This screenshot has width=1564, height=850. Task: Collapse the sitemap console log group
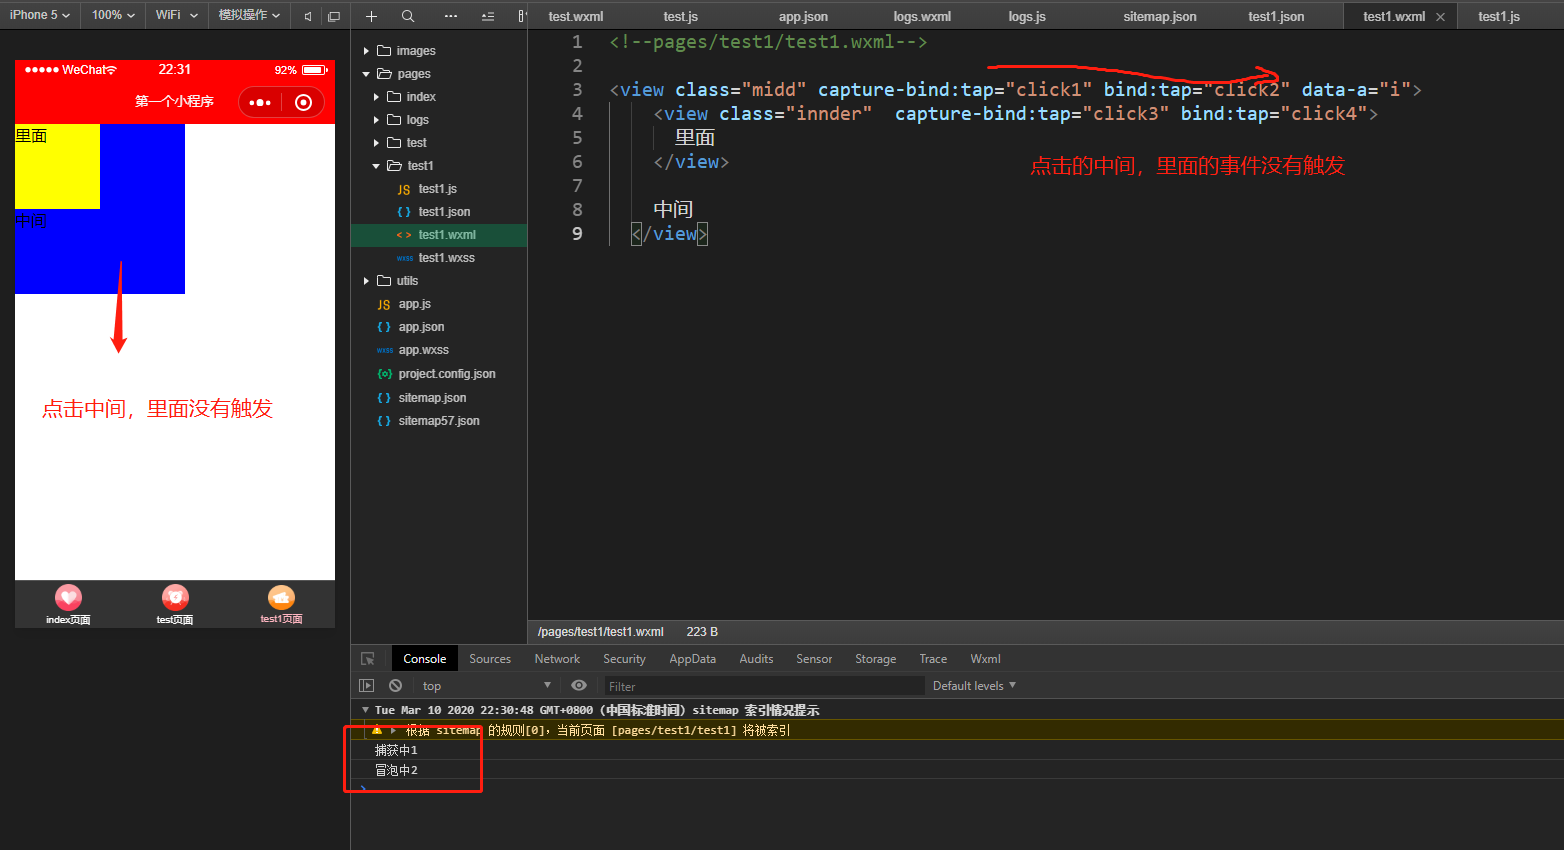click(x=365, y=710)
